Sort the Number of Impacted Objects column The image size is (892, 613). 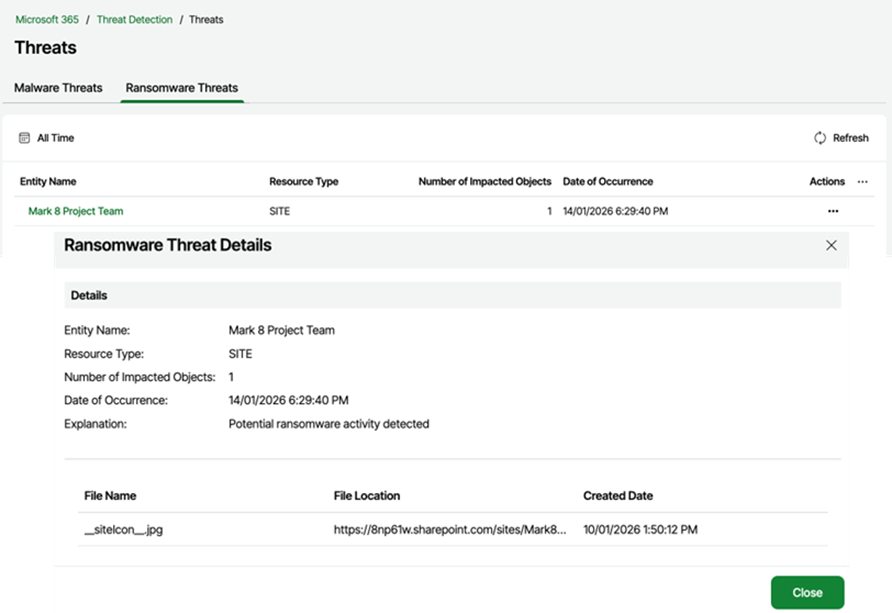[484, 181]
